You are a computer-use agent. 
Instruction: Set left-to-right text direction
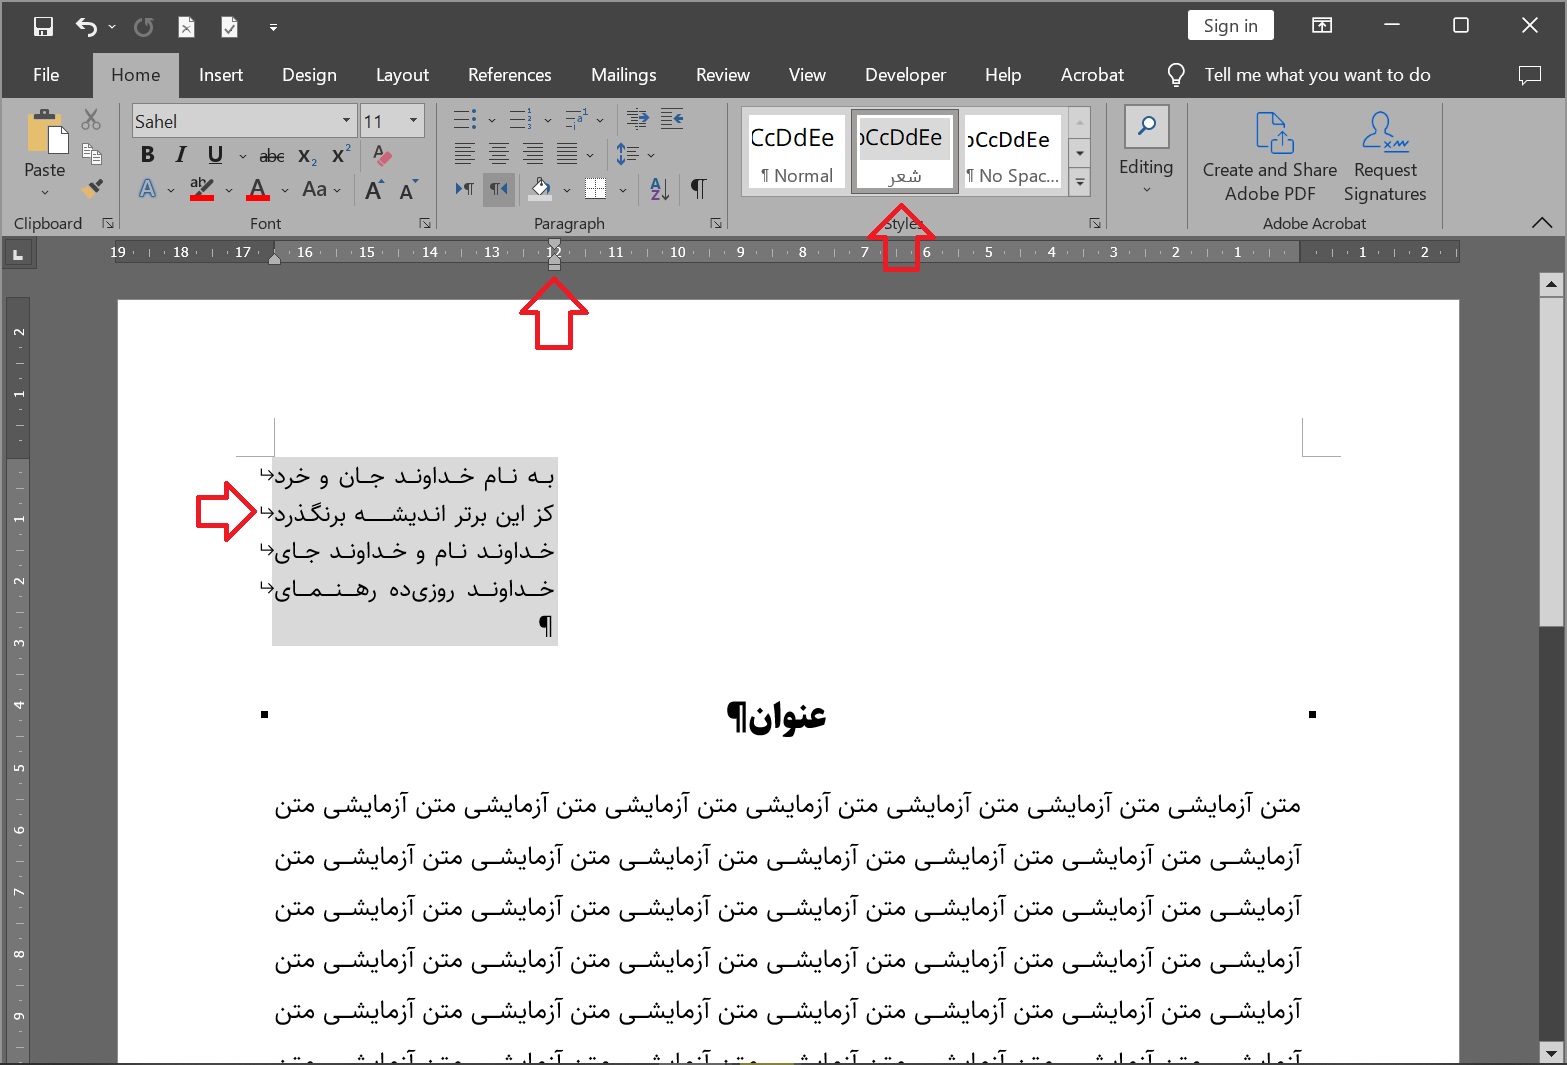click(465, 188)
